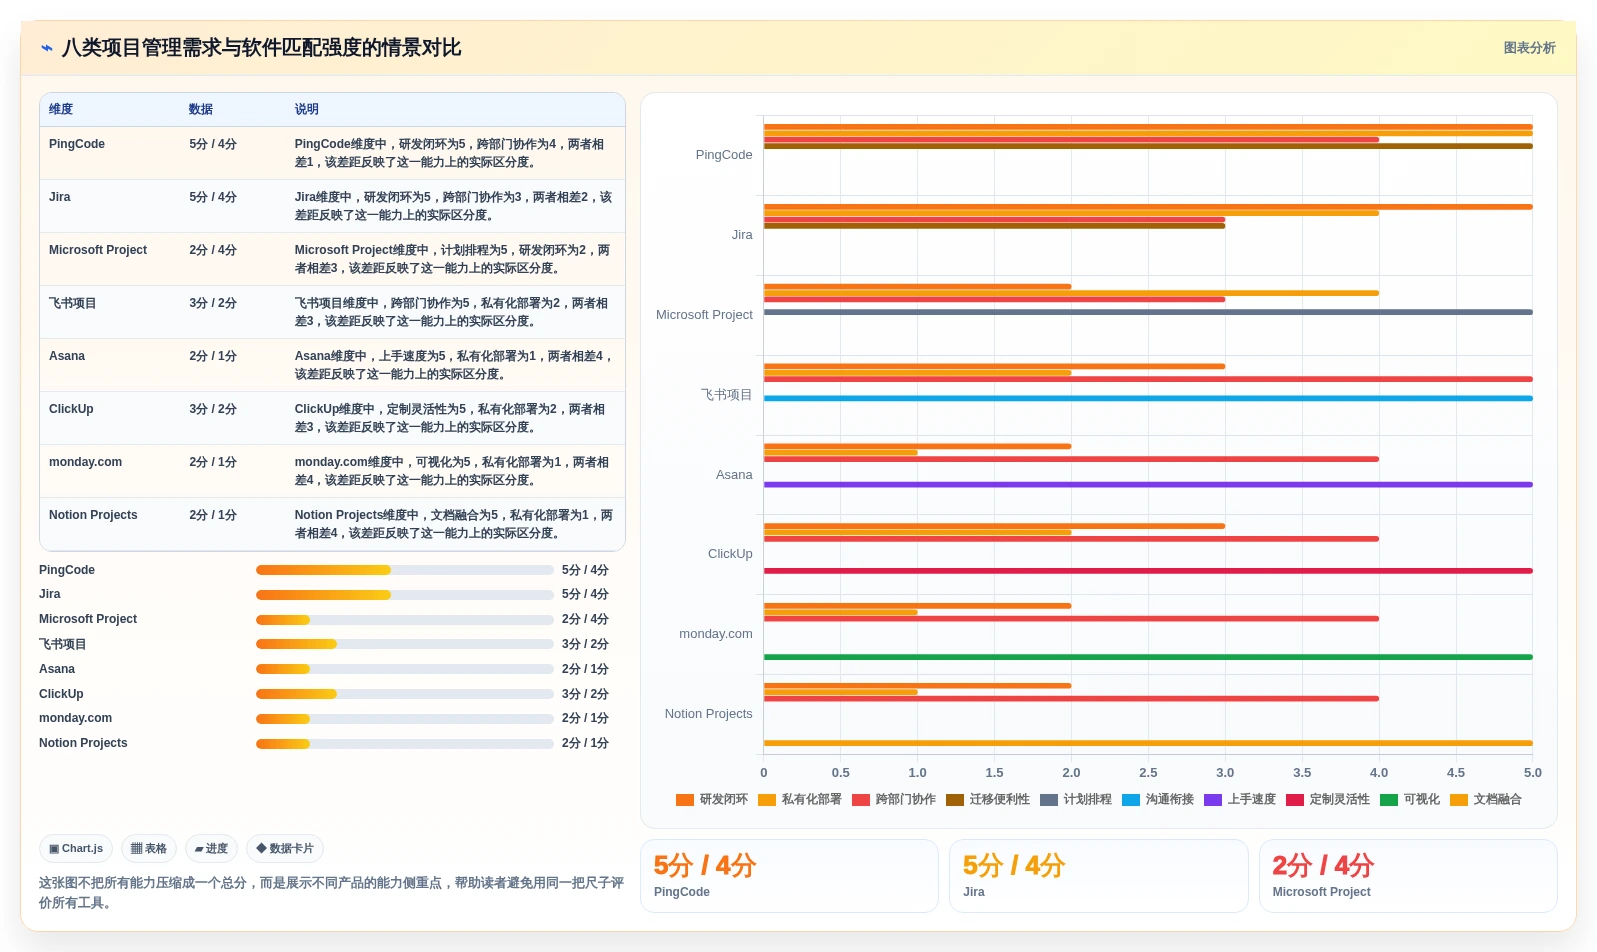Click the crimson 定制灵活性 bar for ClickUp

click(x=1148, y=571)
